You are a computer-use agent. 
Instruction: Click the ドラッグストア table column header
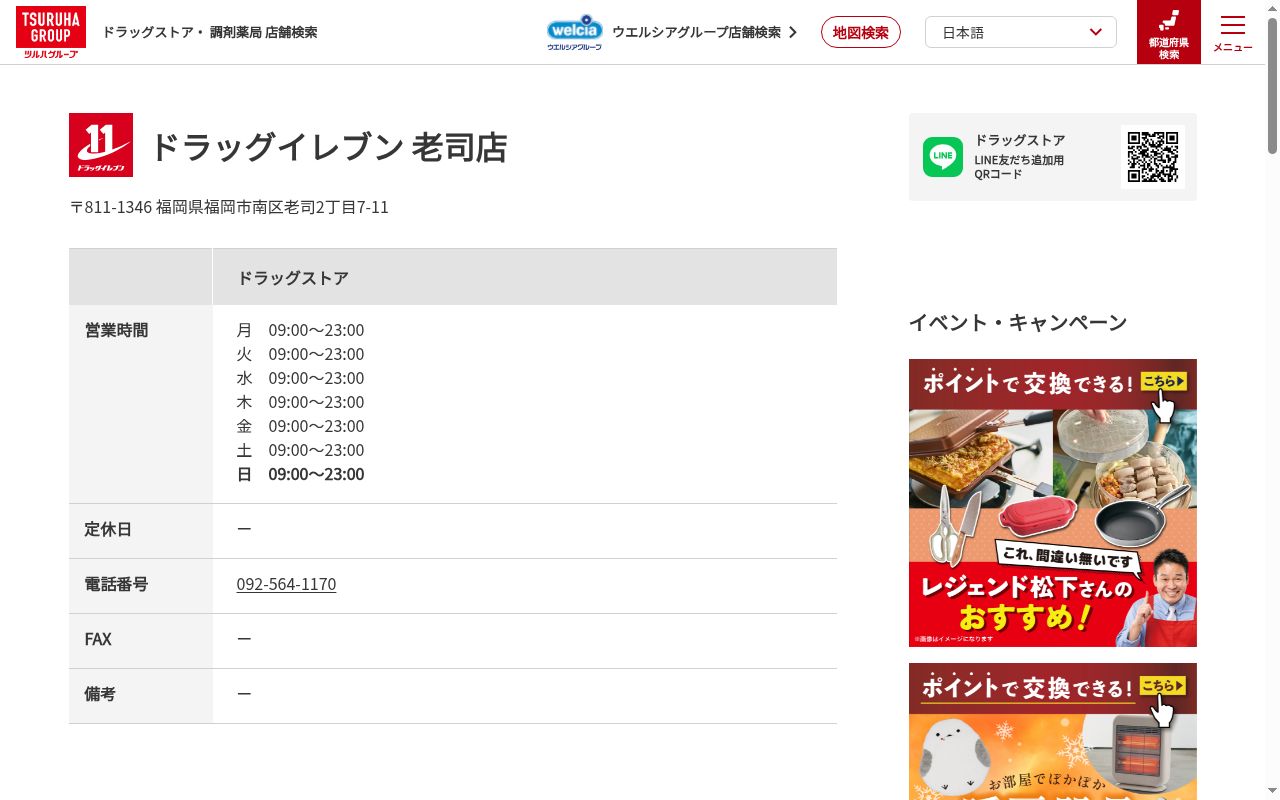click(525, 277)
